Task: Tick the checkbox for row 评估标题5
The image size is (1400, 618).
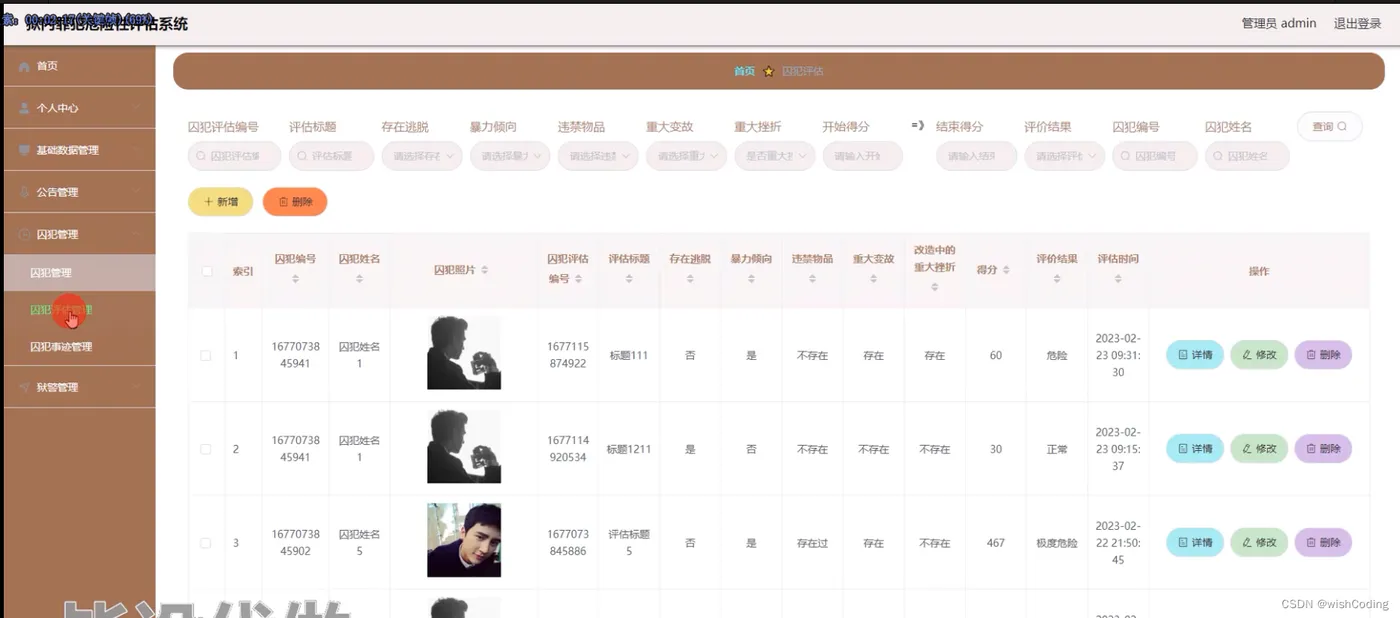Action: click(x=206, y=543)
